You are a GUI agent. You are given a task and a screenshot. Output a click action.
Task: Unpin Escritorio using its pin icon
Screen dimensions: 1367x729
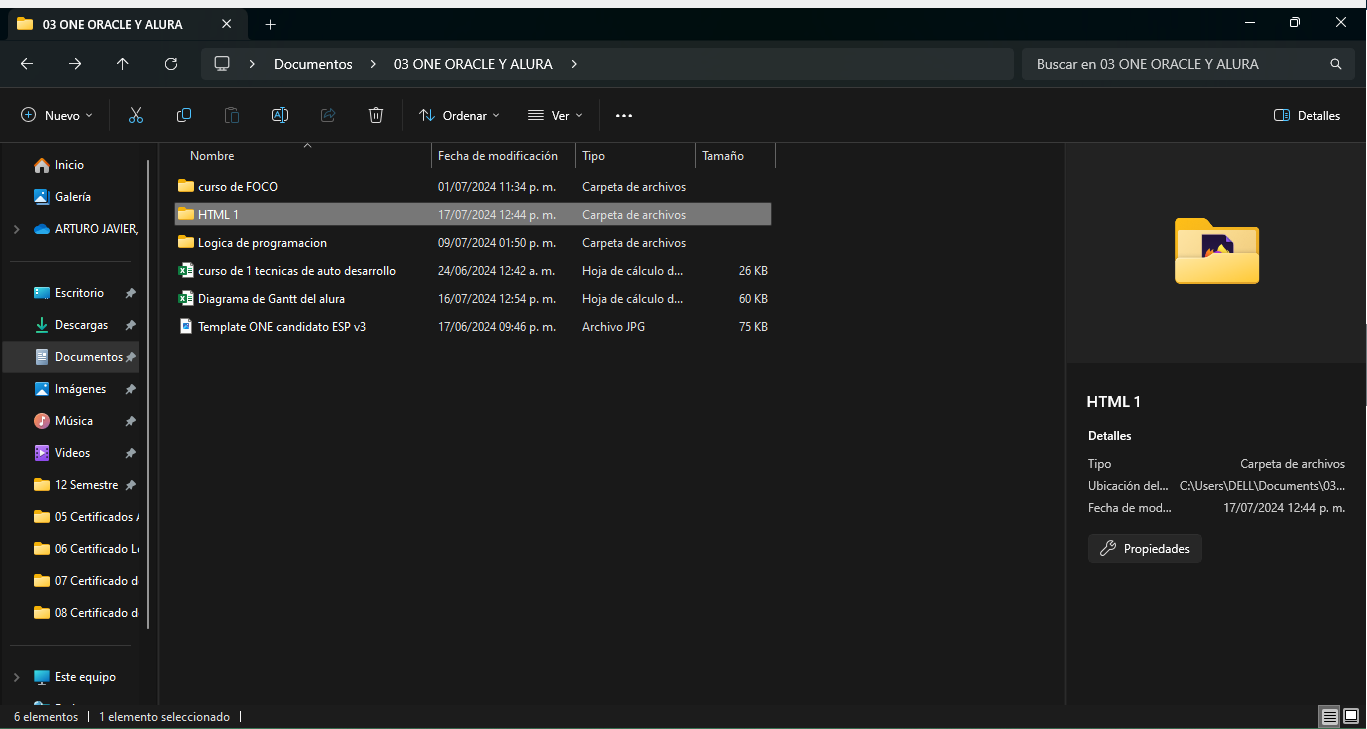coord(130,293)
